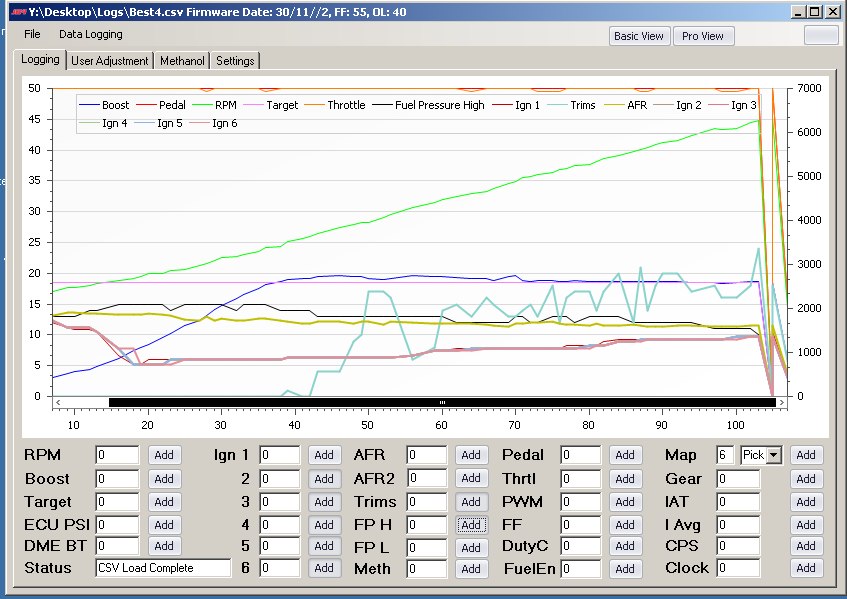Click the Map number field
Screen dimensions: 847x599
725,455
